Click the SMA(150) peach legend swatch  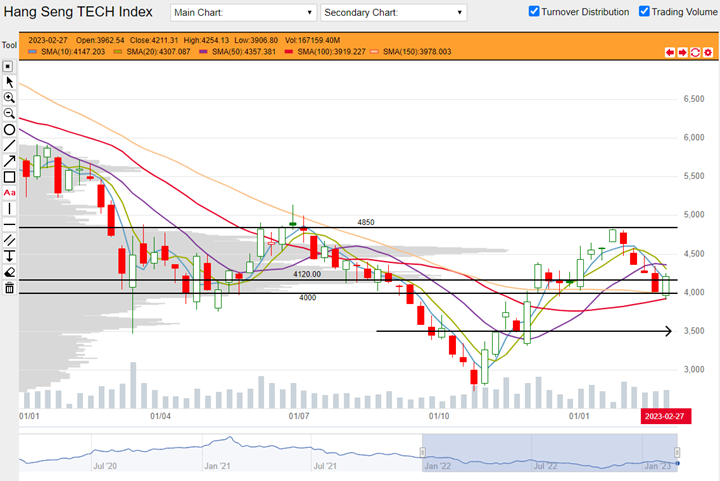pos(374,52)
